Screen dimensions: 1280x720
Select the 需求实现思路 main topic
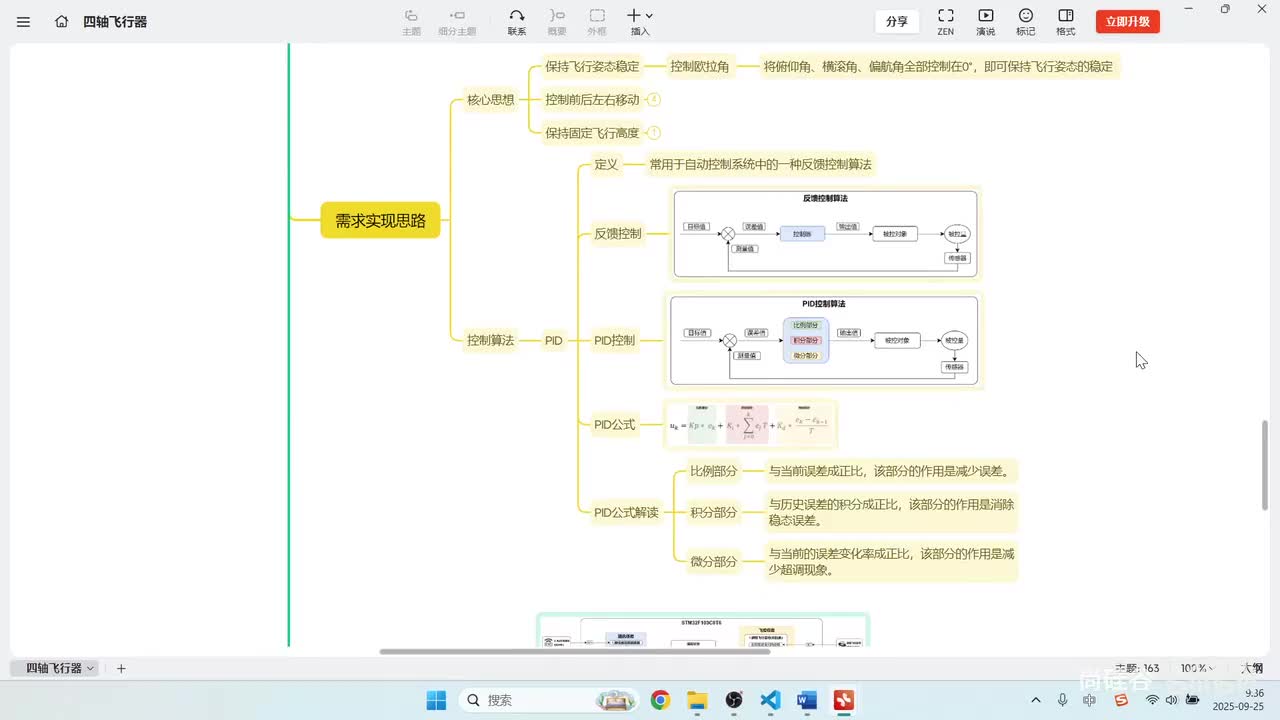[380, 220]
